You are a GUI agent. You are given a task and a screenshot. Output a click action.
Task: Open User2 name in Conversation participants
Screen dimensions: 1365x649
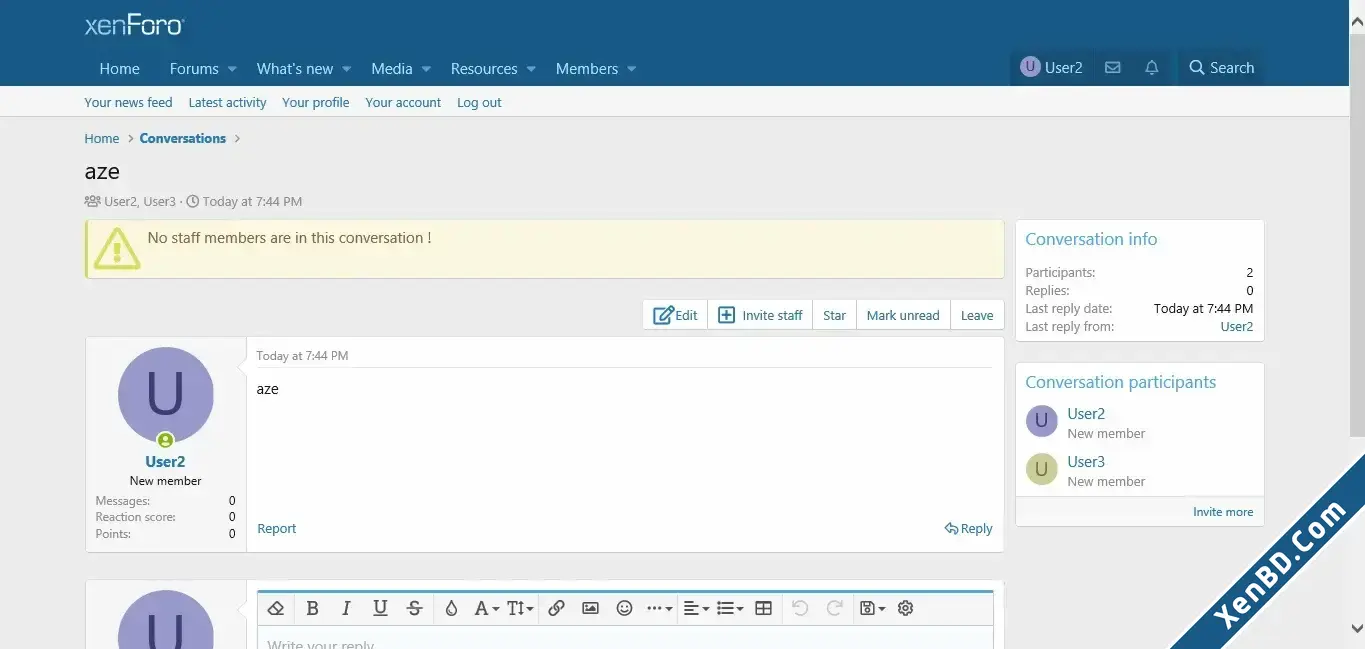tap(1086, 413)
